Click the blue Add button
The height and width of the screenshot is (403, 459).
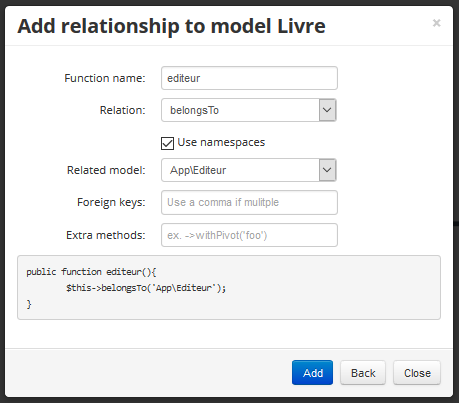coord(312,373)
